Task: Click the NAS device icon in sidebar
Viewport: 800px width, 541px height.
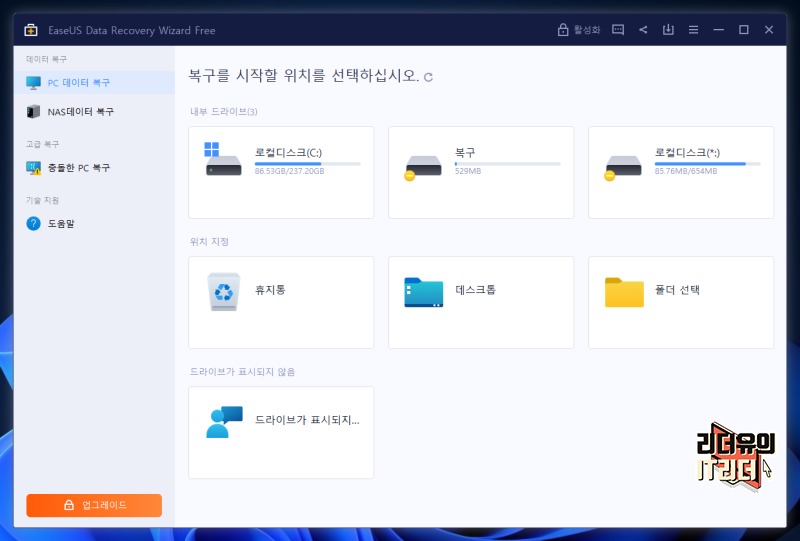Action: click(33, 111)
